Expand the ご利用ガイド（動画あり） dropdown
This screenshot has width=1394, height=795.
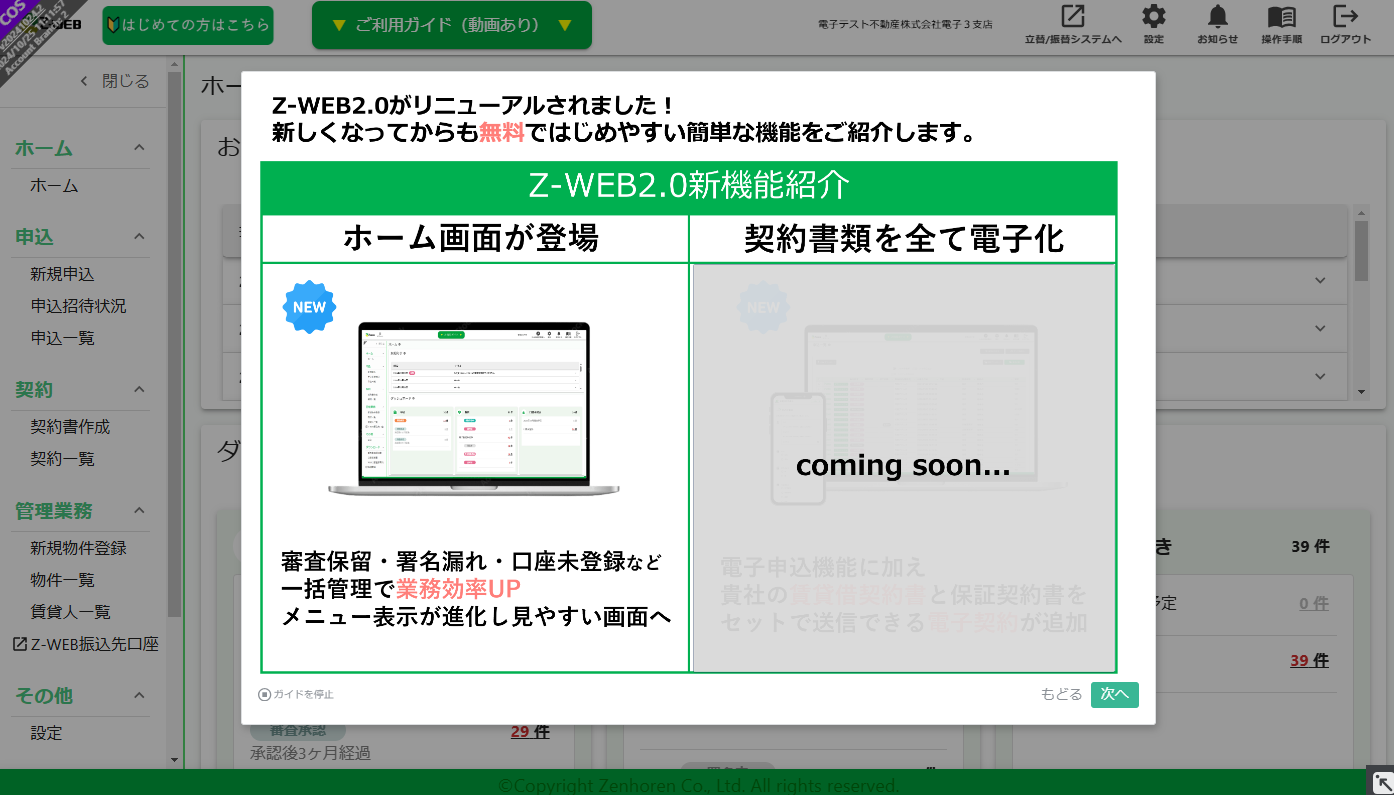(x=451, y=25)
